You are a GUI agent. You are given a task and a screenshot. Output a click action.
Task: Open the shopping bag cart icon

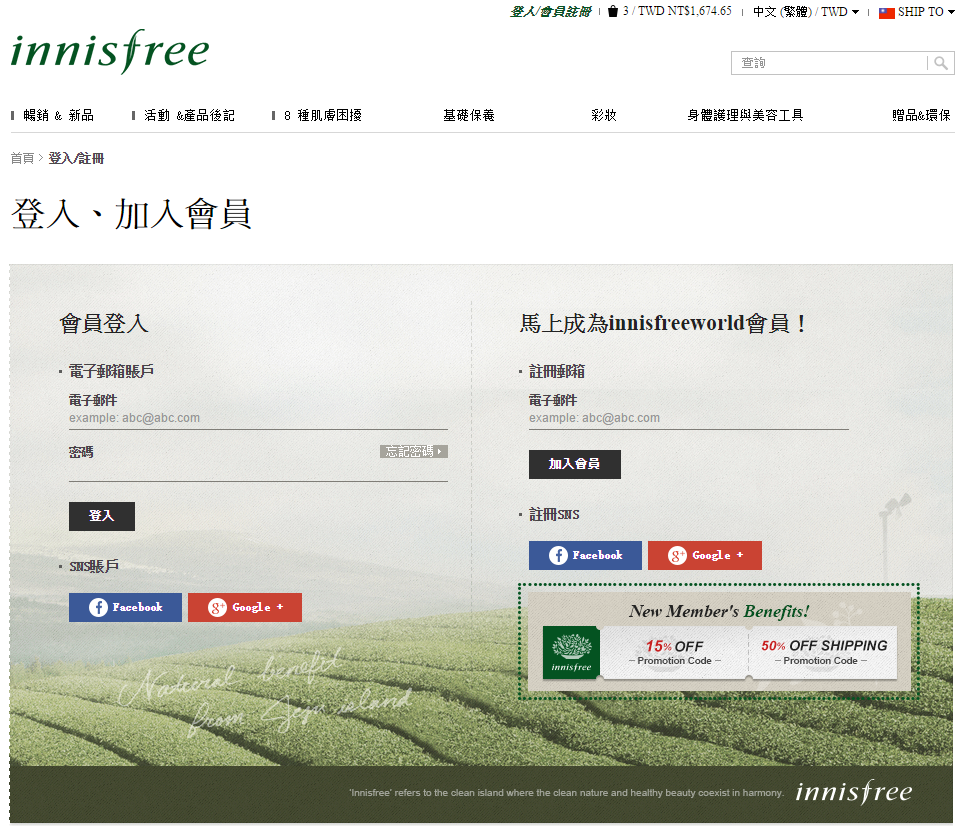[x=612, y=11]
